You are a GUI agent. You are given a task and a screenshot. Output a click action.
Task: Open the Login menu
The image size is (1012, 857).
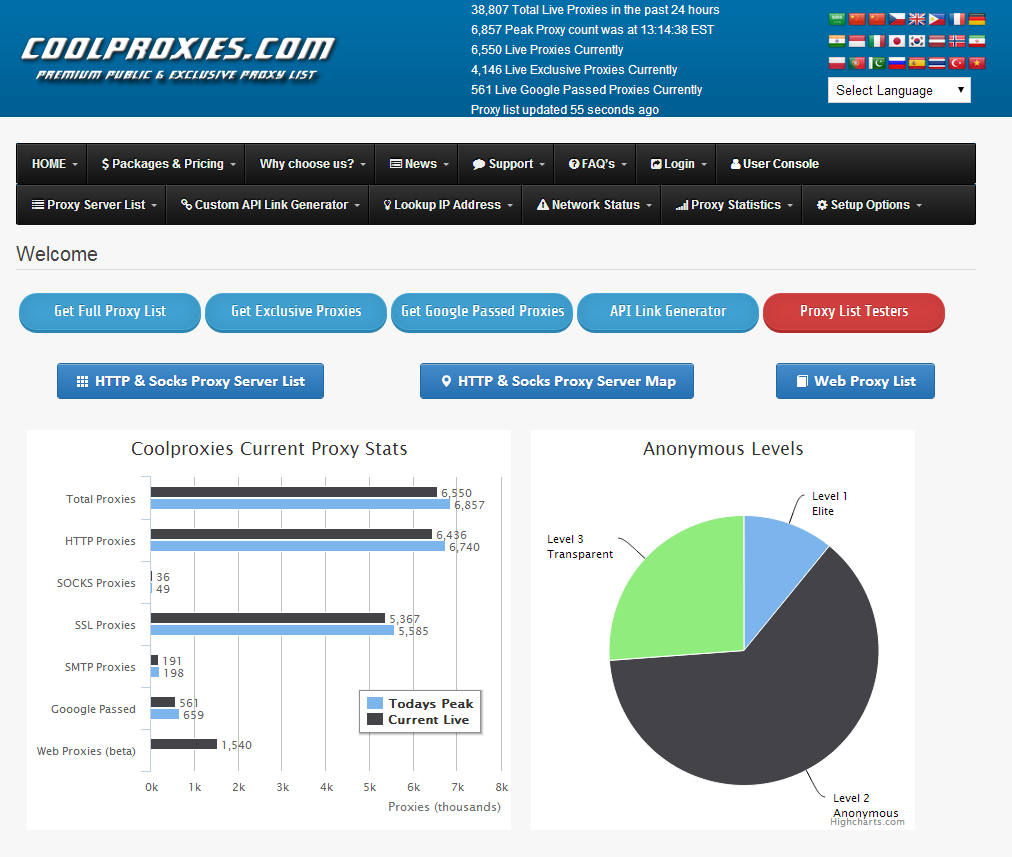678,164
